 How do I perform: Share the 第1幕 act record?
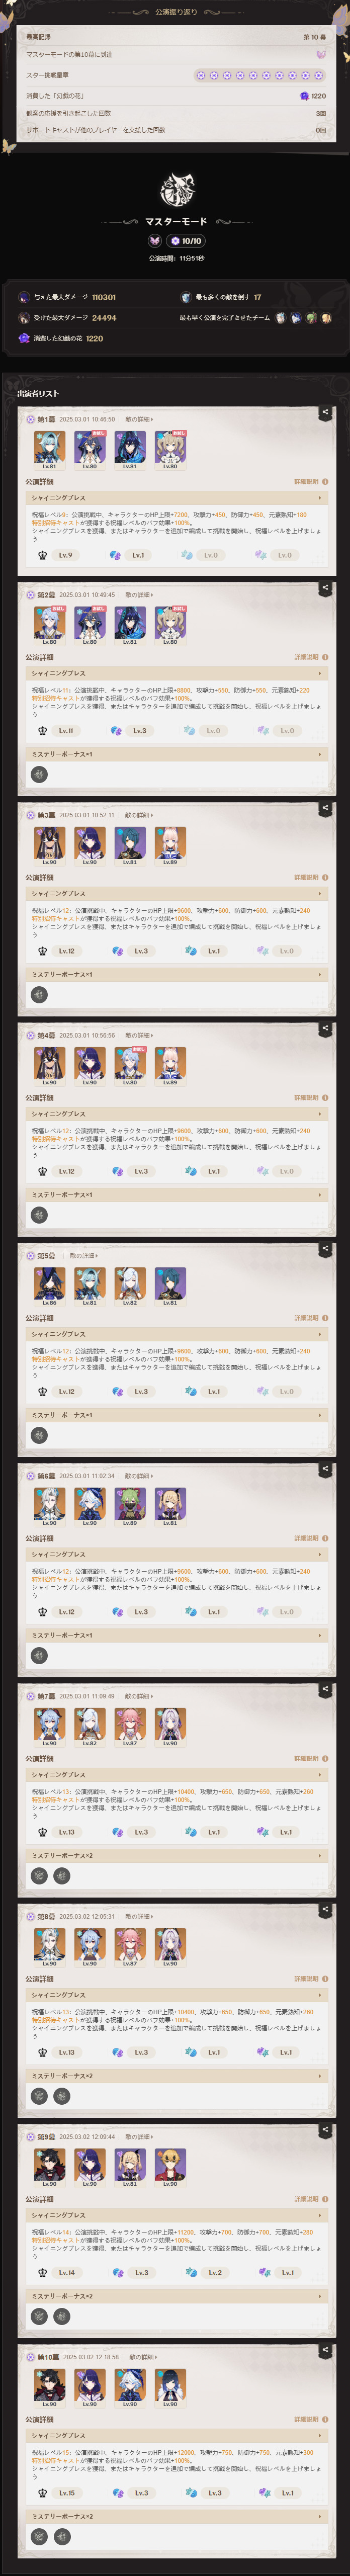[325, 411]
